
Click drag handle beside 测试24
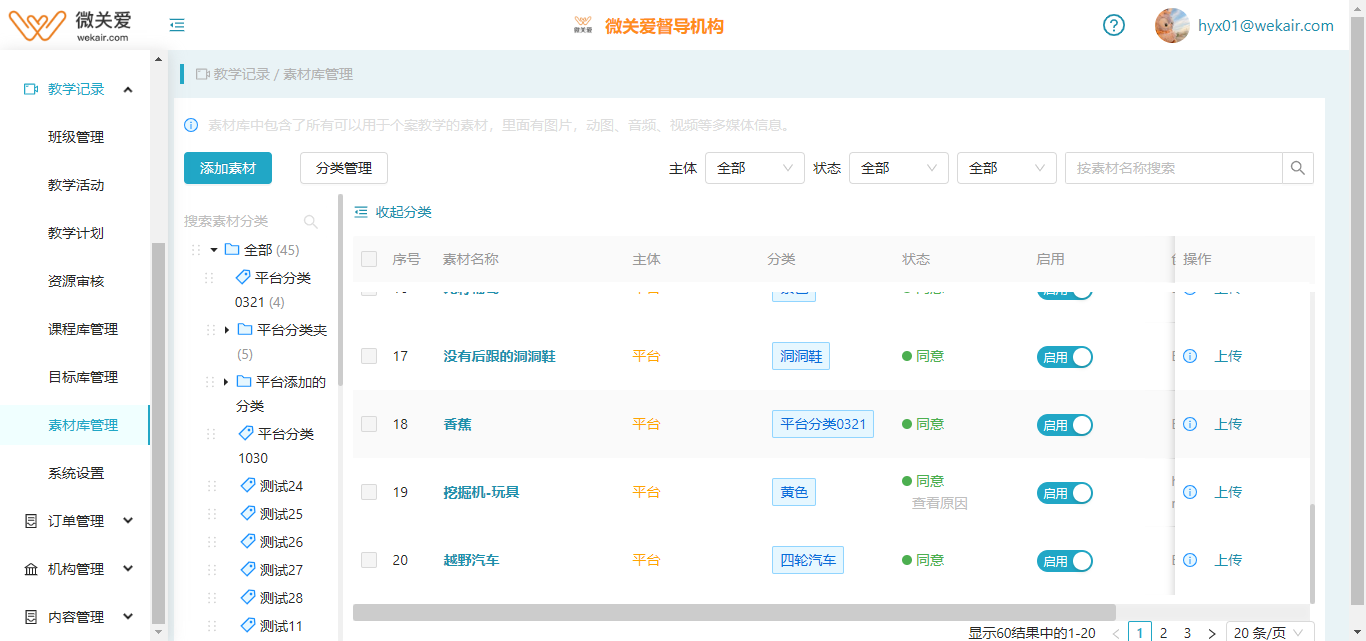211,486
